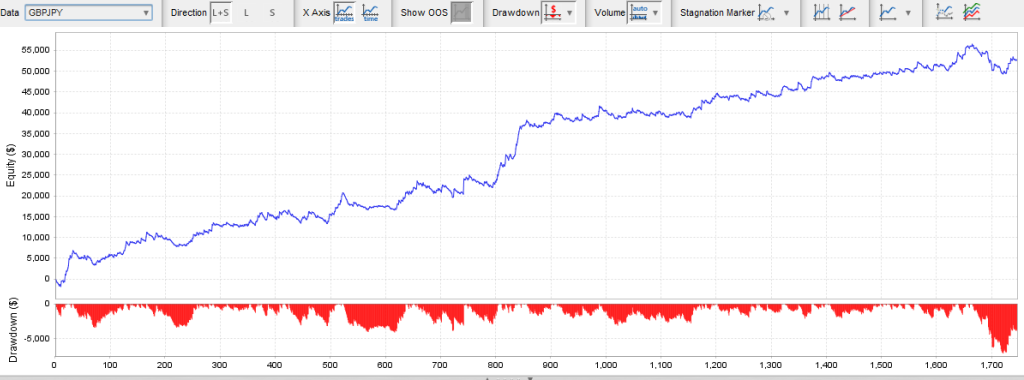Click the -5,000 drawdown axis value
This screenshot has width=1024, height=380.
pyautogui.click(x=38, y=338)
